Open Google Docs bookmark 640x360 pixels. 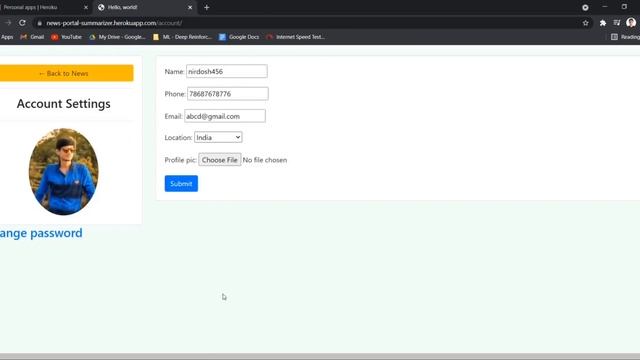(x=239, y=37)
